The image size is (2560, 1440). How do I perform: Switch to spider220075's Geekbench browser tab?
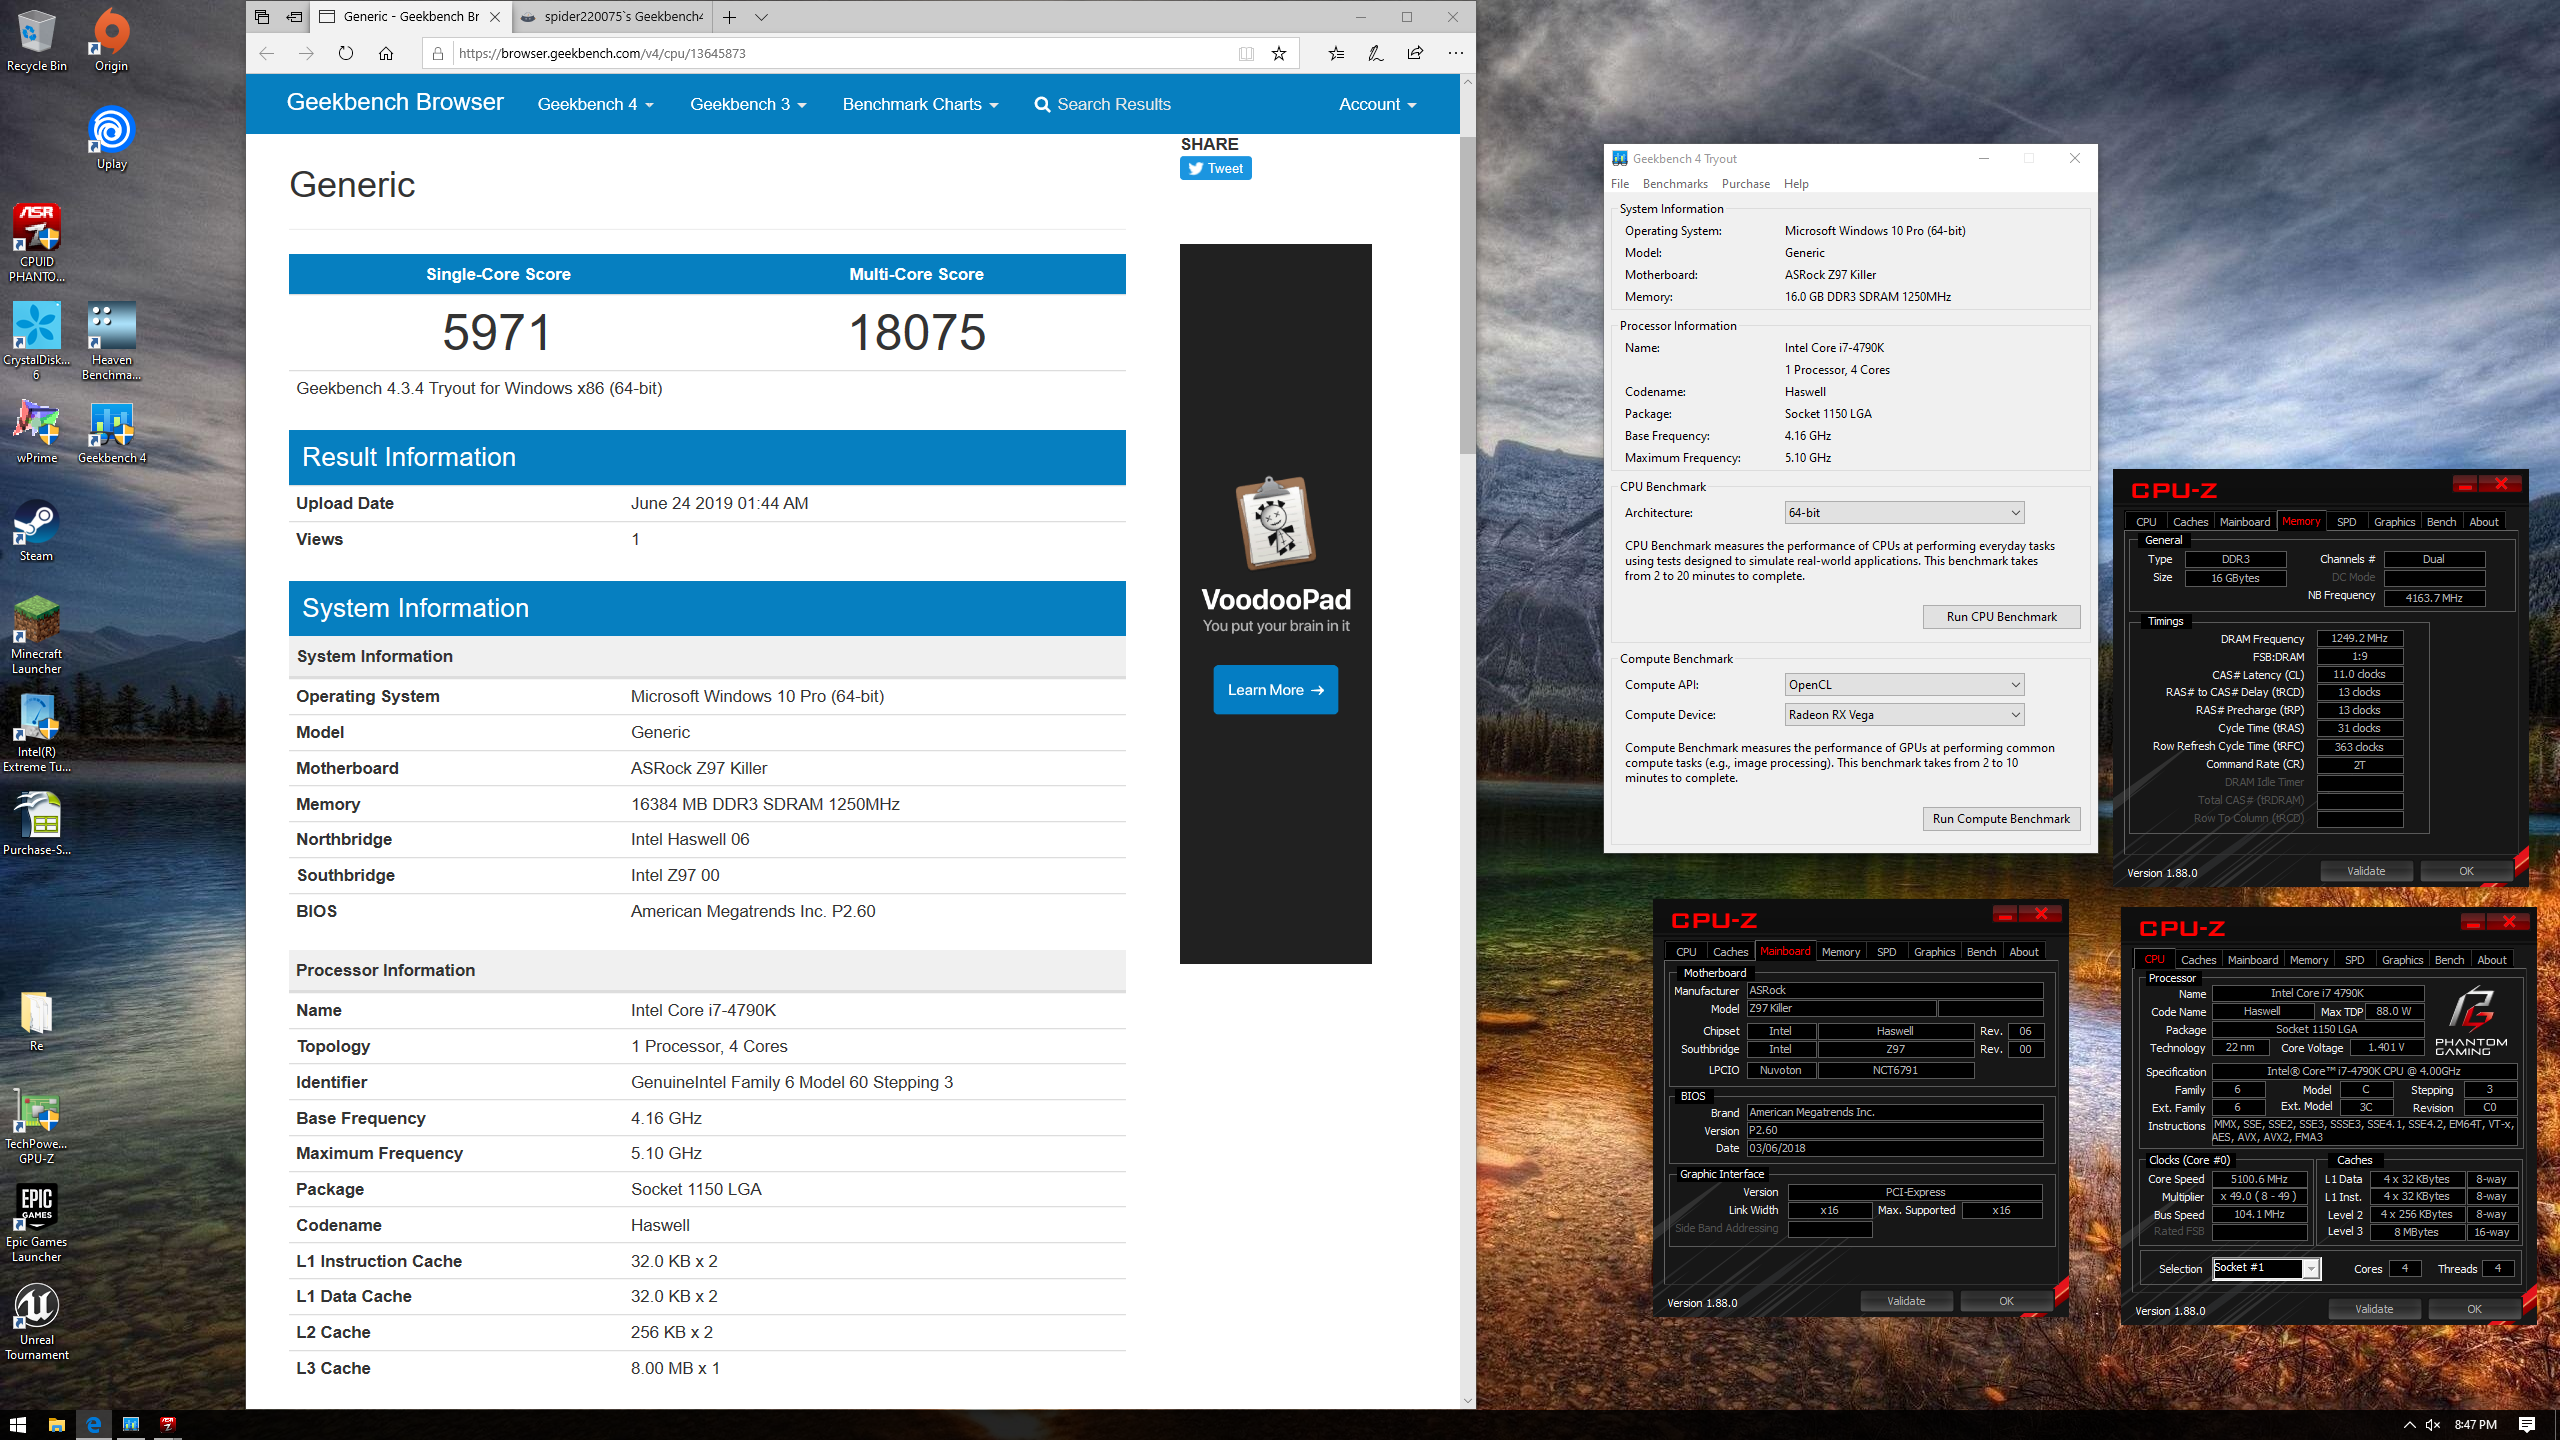(612, 17)
